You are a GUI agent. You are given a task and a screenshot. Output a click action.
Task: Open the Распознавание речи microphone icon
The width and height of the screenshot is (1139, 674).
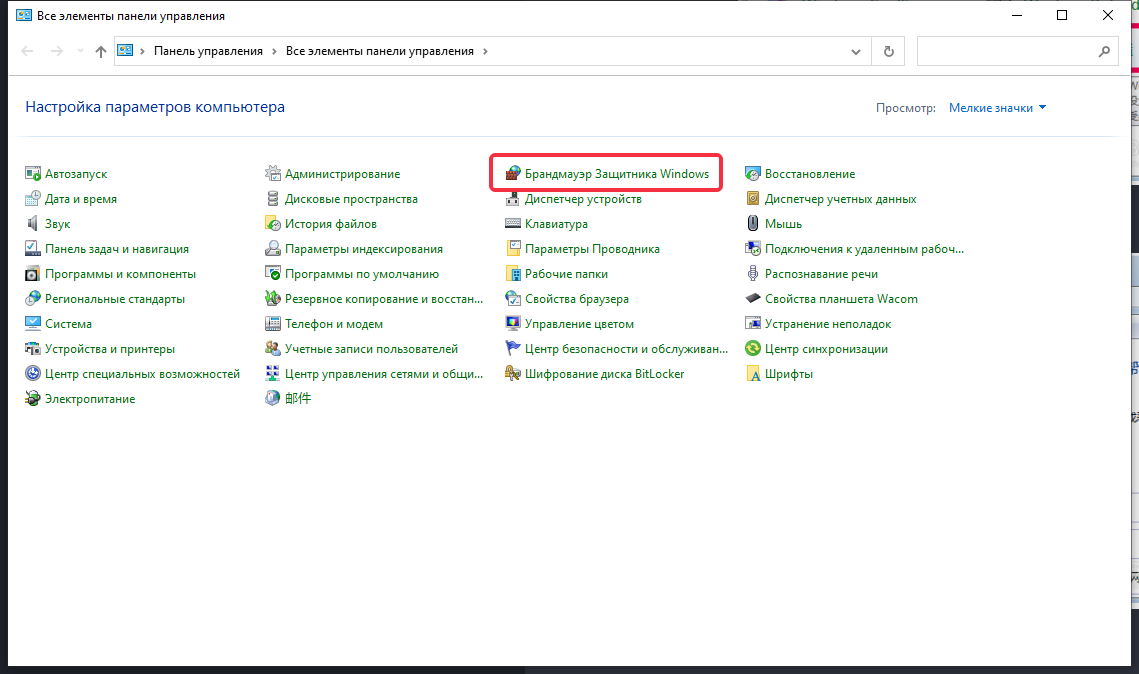pos(753,274)
